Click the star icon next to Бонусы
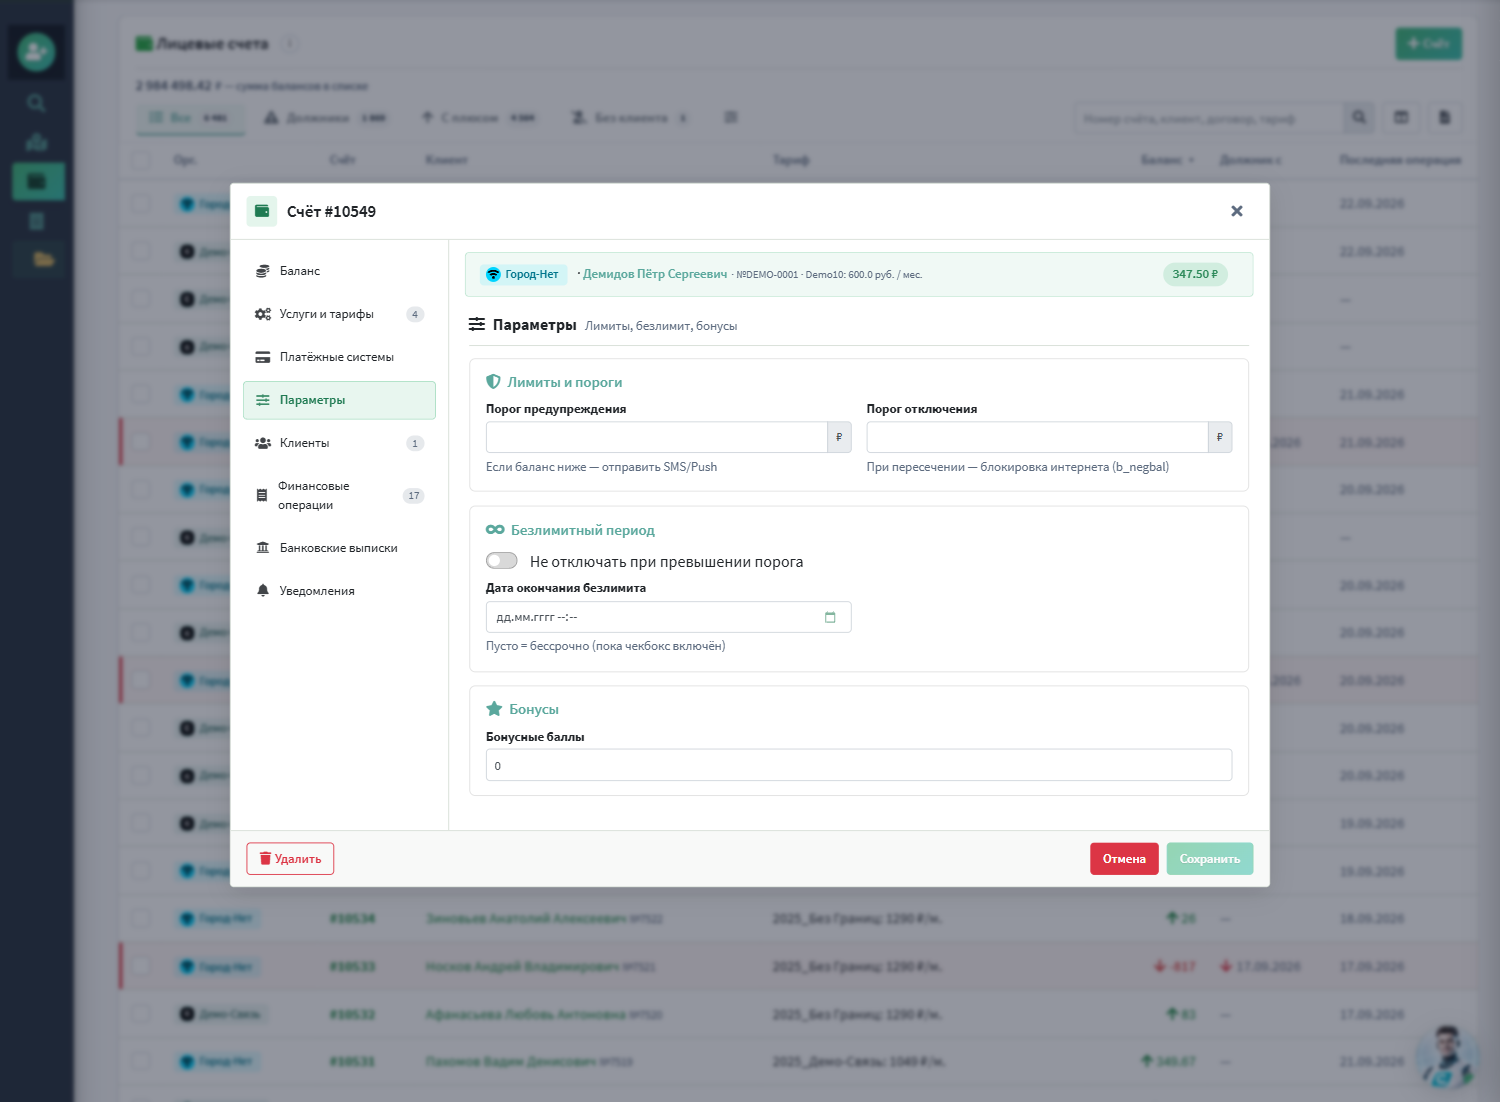The image size is (1500, 1102). pyautogui.click(x=494, y=709)
